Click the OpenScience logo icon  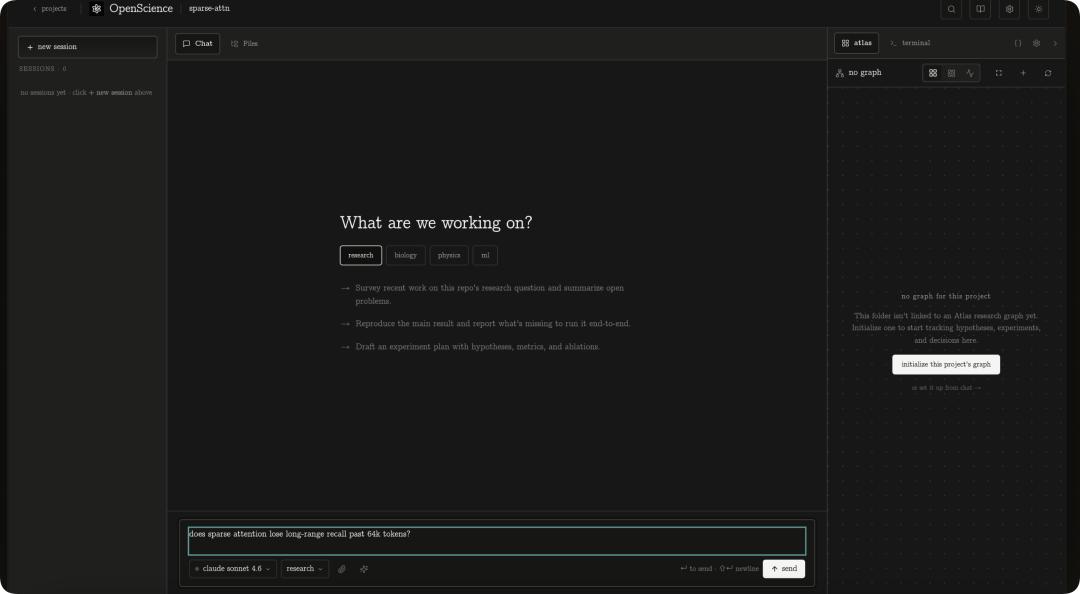[x=96, y=9]
